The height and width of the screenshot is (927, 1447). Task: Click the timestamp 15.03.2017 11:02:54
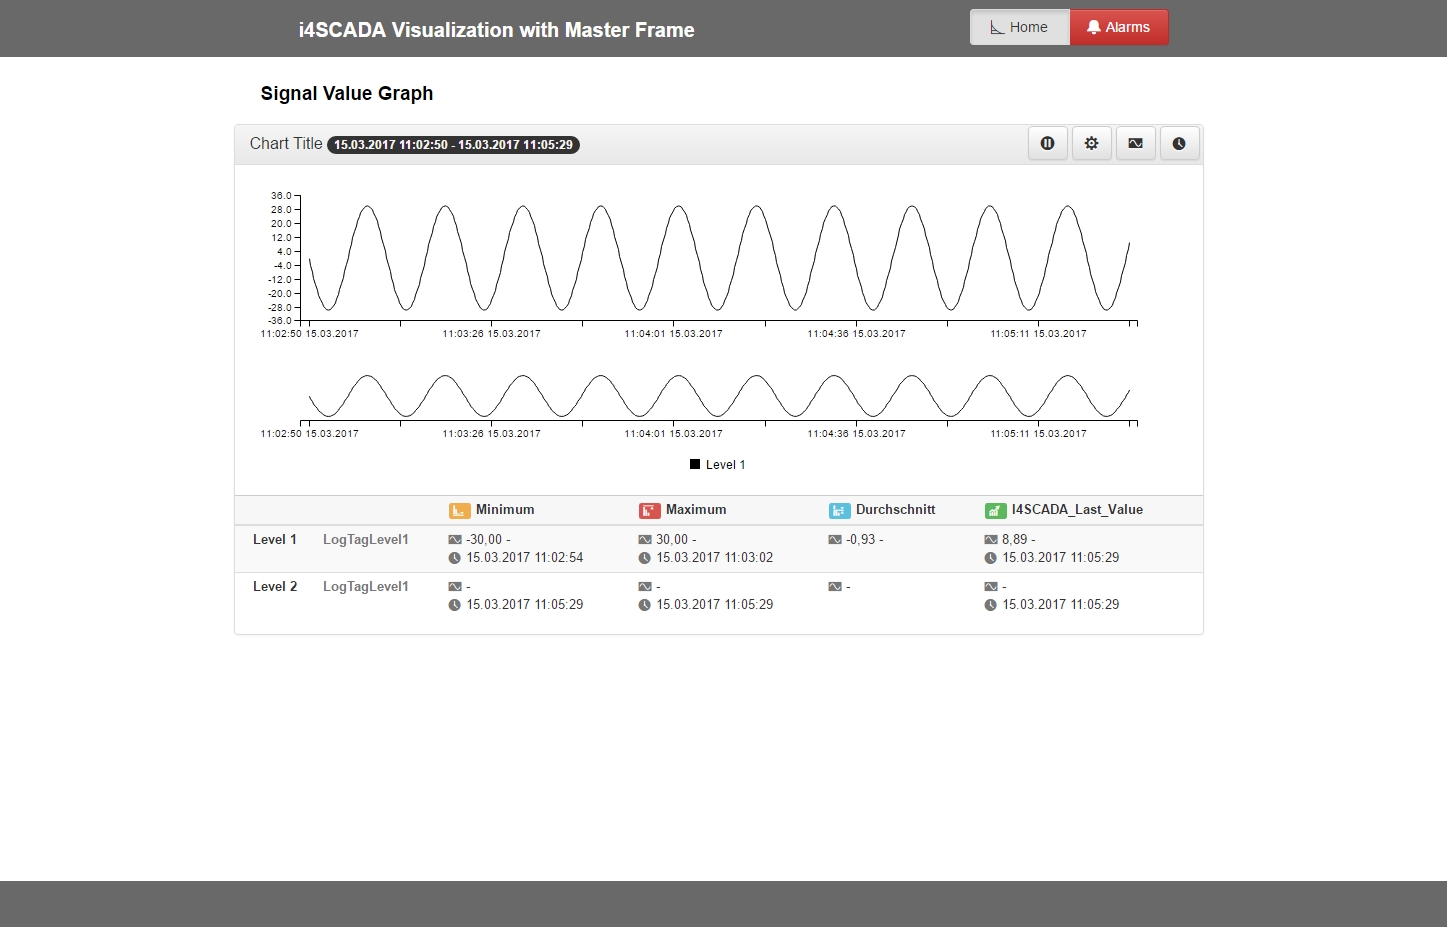click(x=525, y=557)
